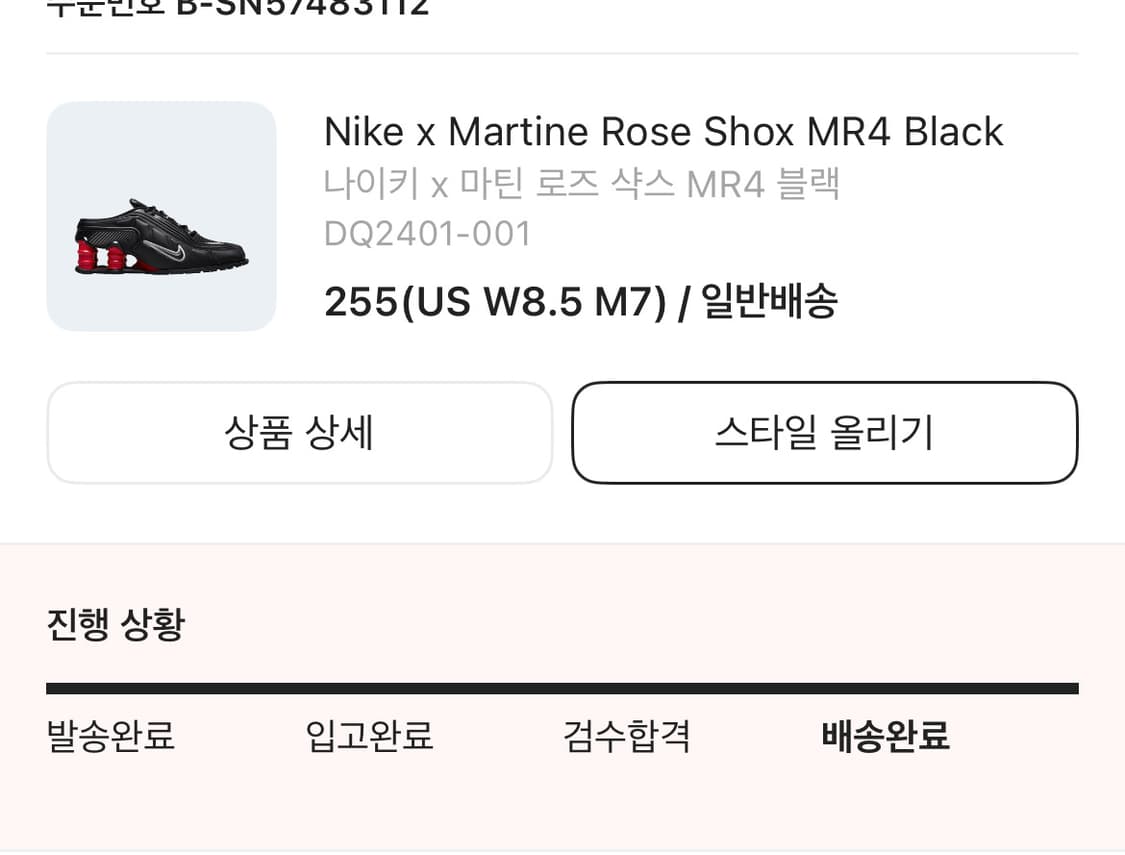
Task: Select the 발송완료 progress step
Action: click(x=111, y=736)
